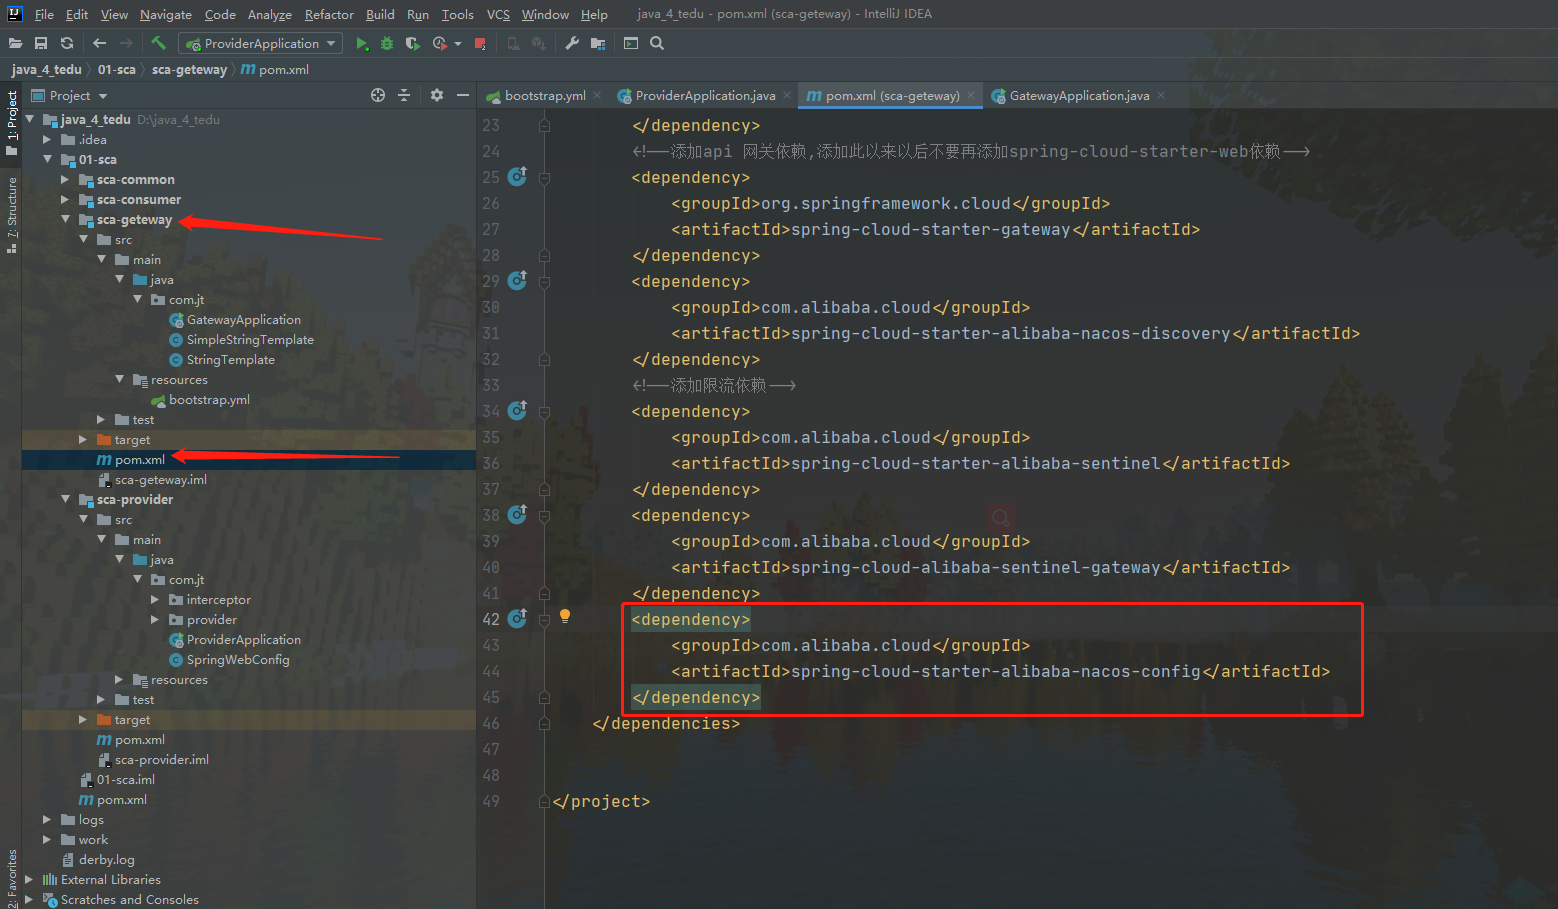Open Project panel gear options

coord(437,95)
